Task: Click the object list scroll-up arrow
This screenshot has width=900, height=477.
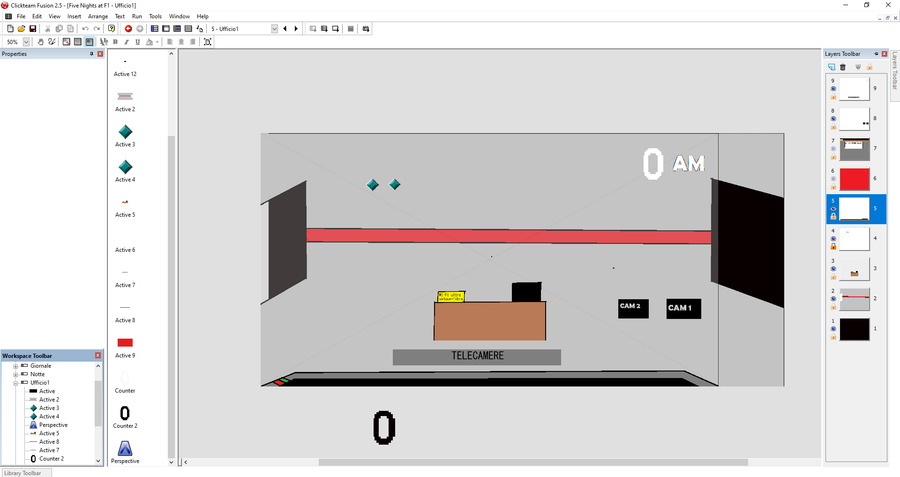Action: pyautogui.click(x=171, y=54)
